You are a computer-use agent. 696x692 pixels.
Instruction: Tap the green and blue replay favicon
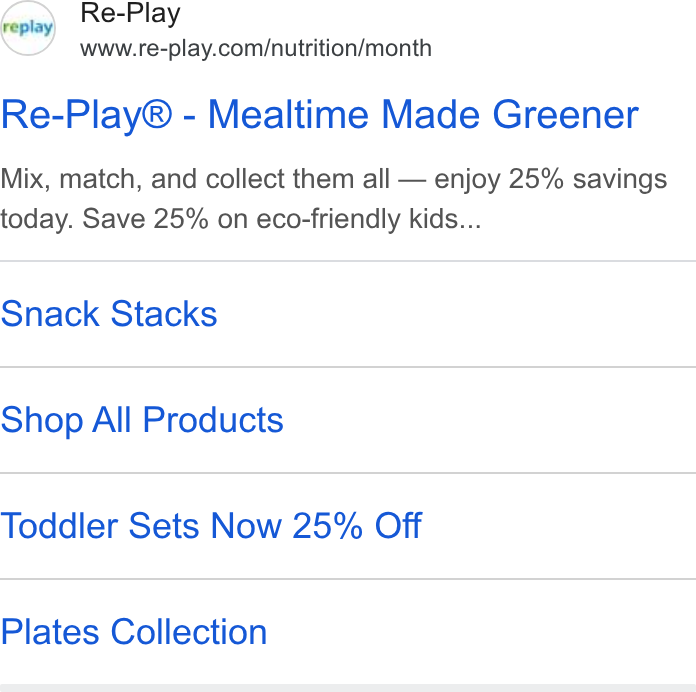click(28, 28)
